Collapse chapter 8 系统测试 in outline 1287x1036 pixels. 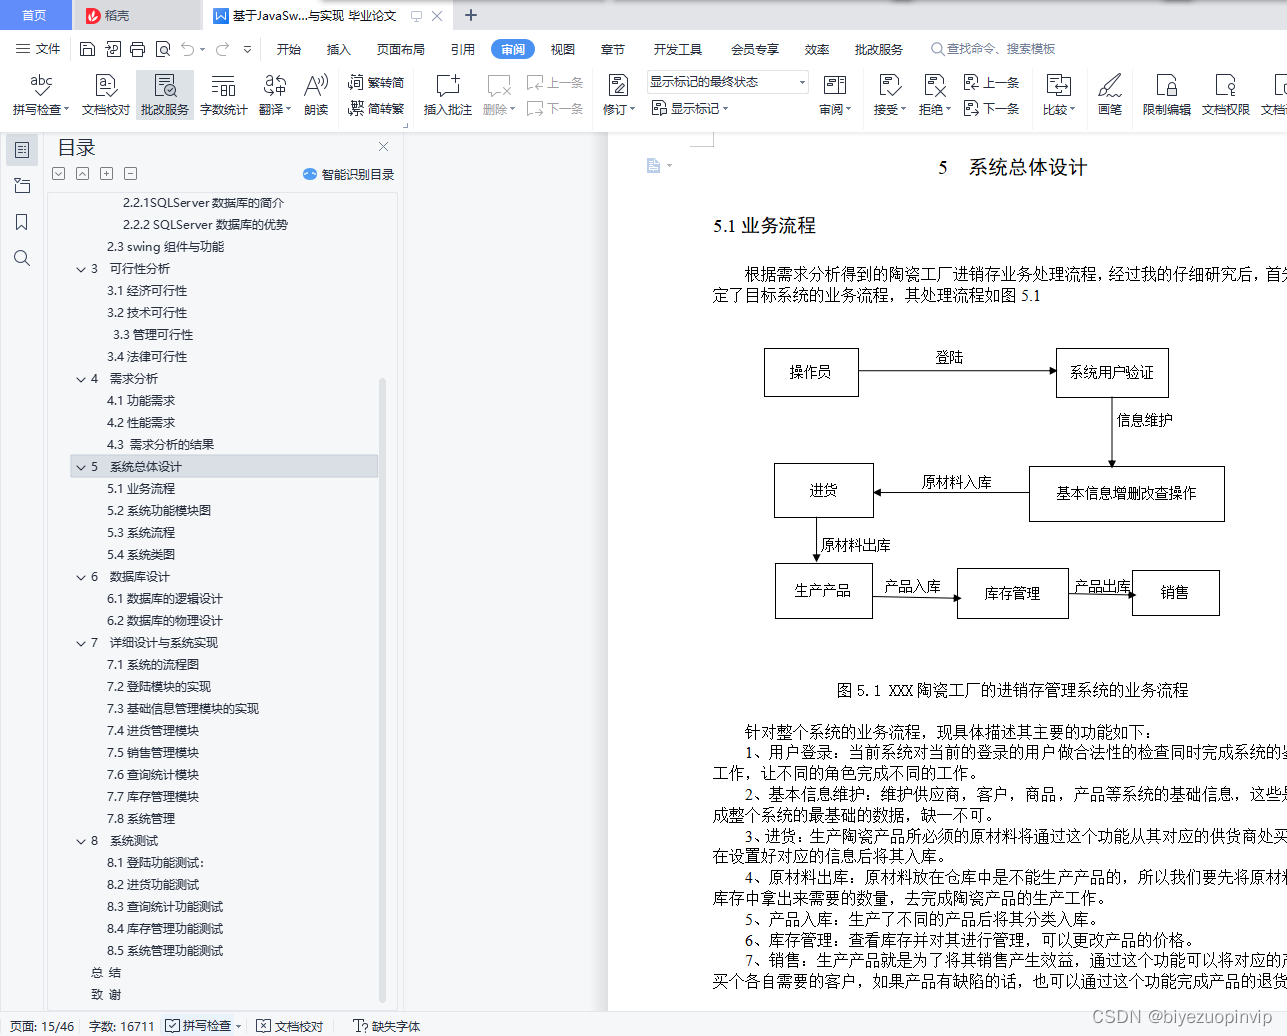pos(81,841)
